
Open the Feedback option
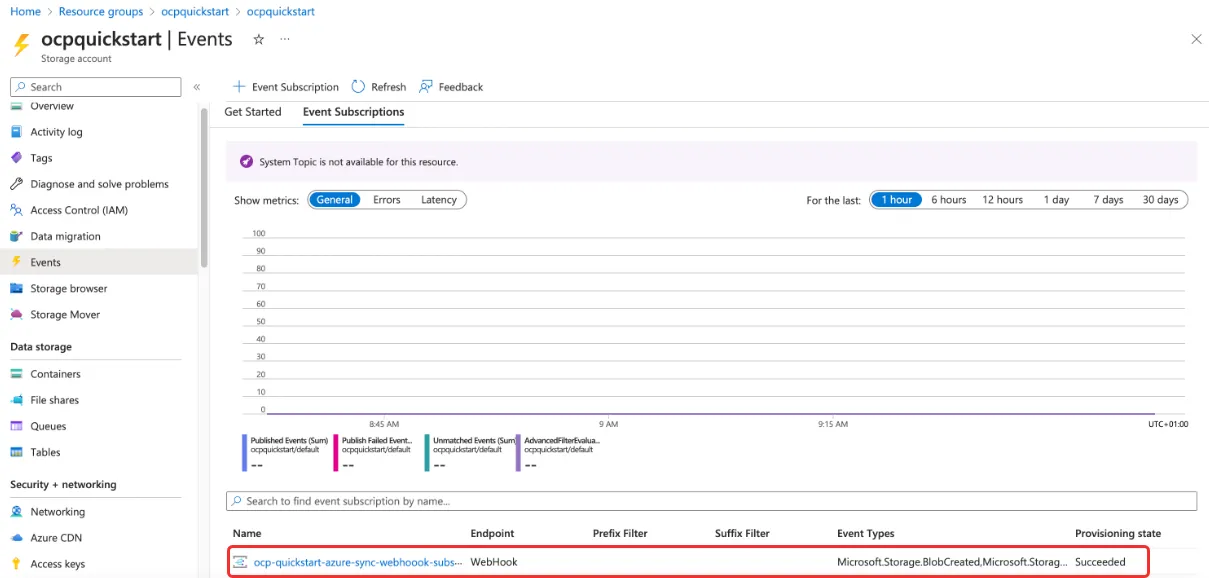click(x=451, y=87)
